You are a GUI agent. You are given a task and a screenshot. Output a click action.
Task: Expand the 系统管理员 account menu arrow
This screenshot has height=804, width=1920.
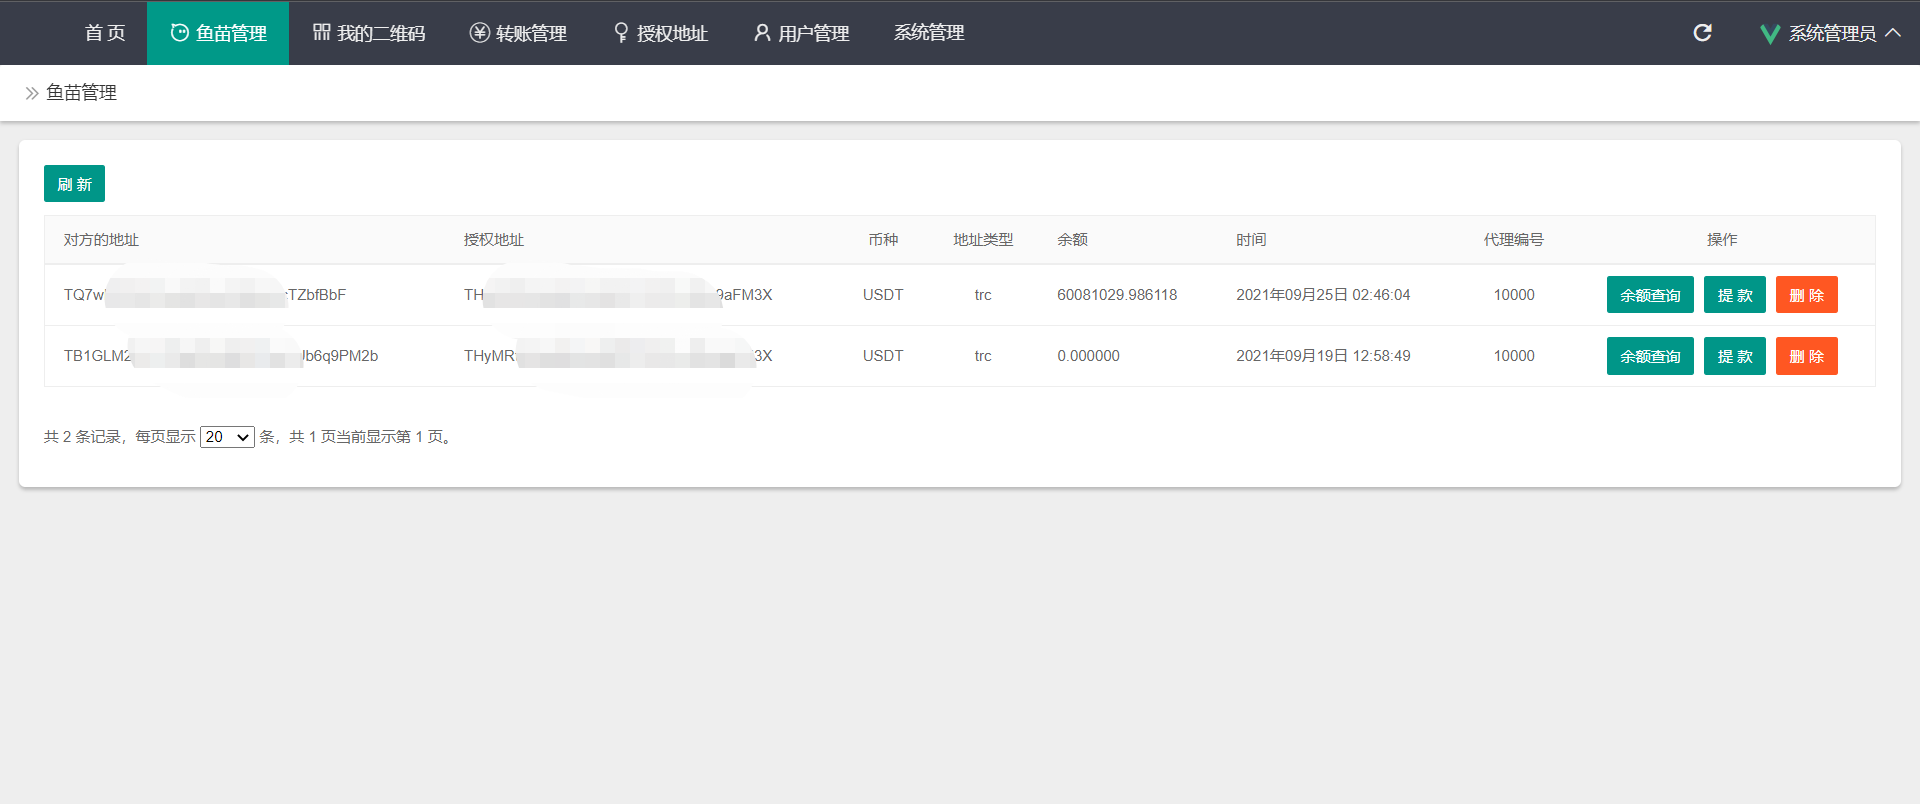(1893, 33)
